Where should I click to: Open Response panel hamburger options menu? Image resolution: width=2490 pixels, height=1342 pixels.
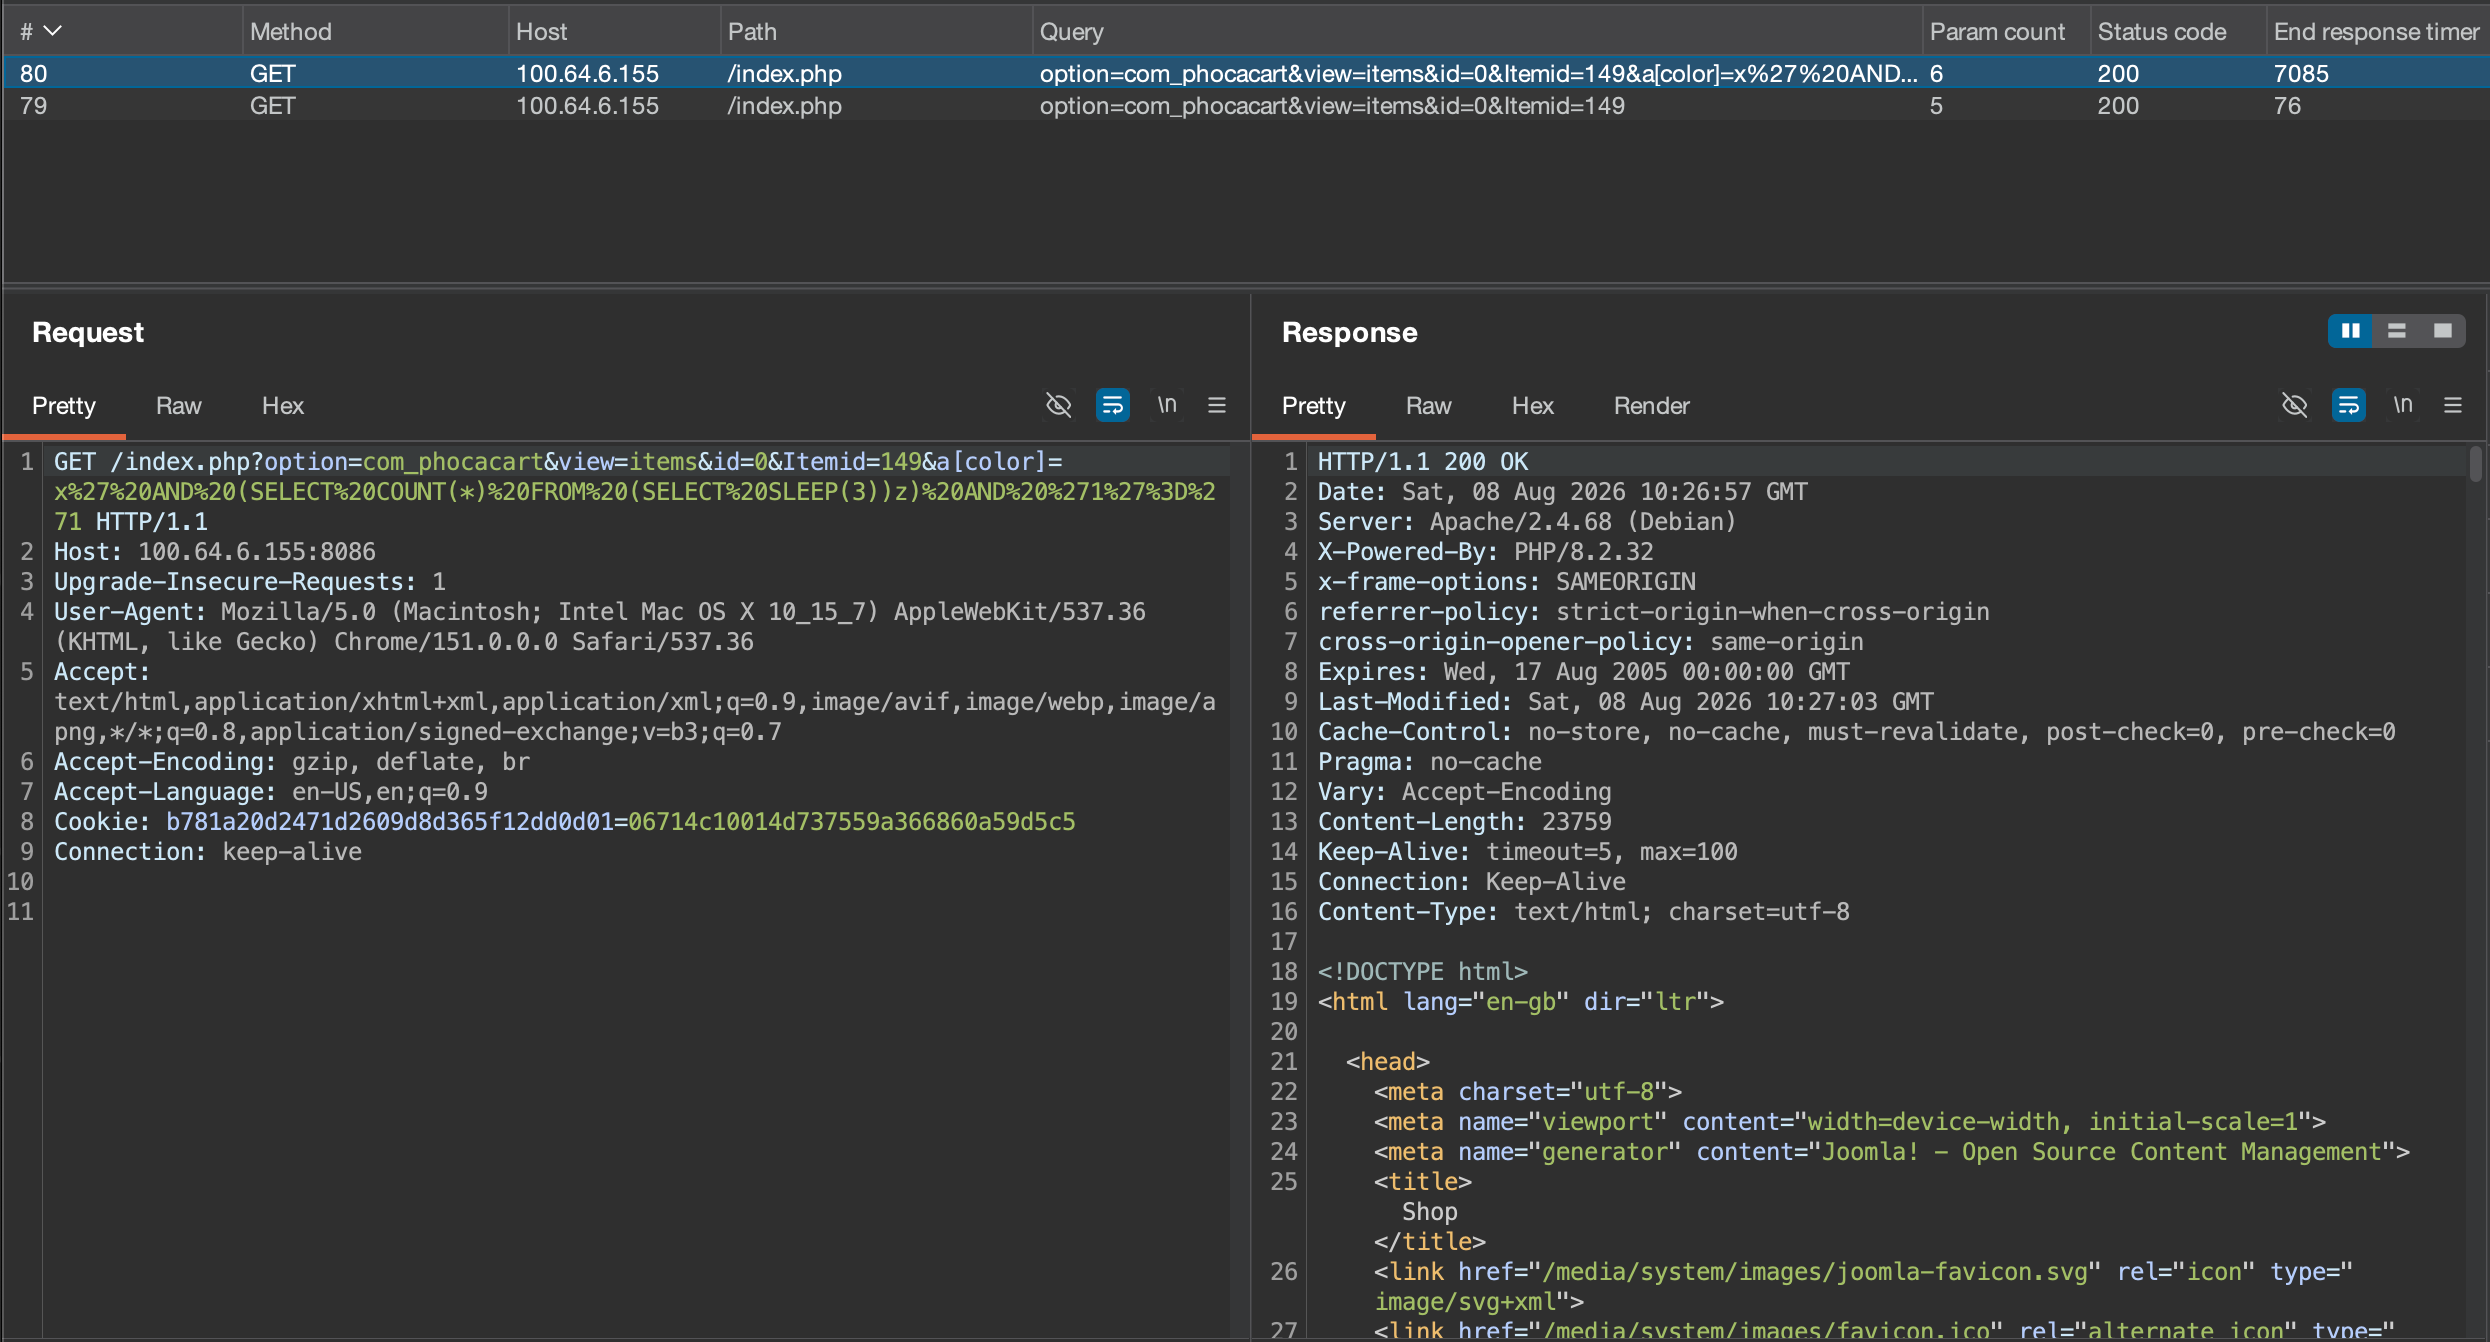[x=2453, y=405]
